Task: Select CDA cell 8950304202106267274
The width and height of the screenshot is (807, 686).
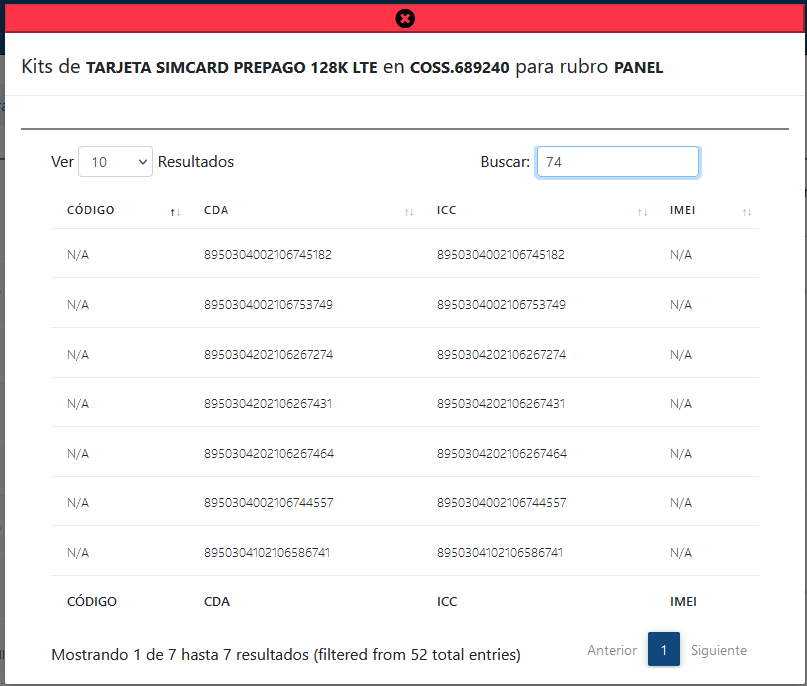Action: click(x=268, y=354)
